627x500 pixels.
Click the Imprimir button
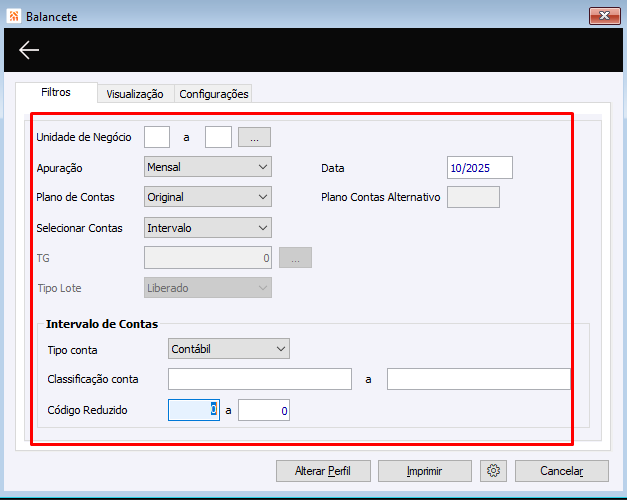click(x=425, y=471)
